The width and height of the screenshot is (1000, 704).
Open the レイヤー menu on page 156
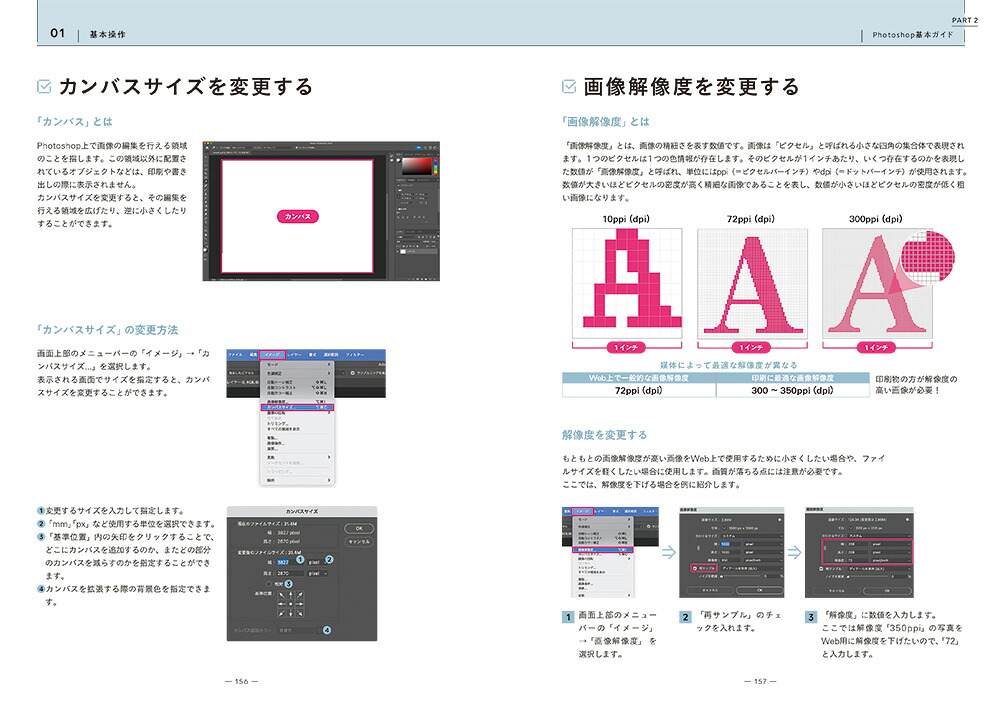[294, 355]
